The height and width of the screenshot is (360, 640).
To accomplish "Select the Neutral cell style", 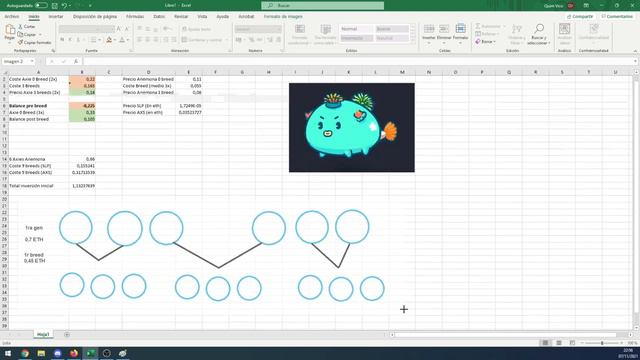I will coord(392,38).
